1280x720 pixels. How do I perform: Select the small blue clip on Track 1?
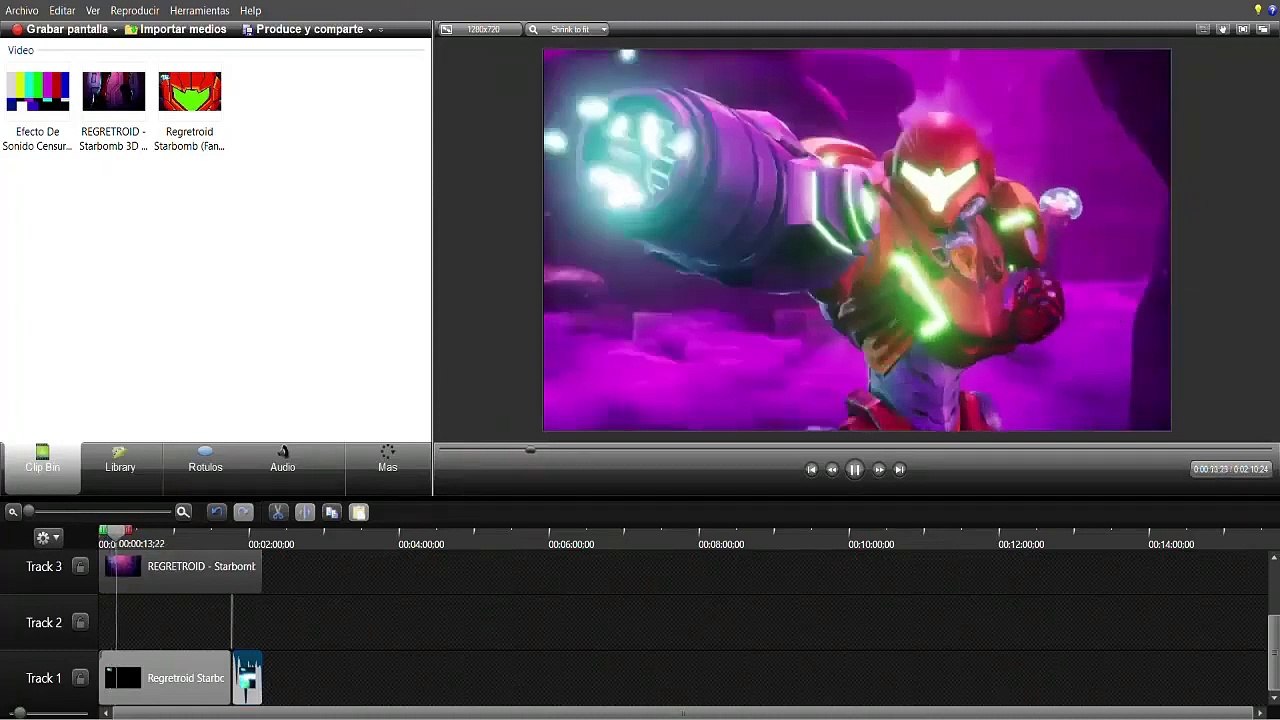click(248, 678)
